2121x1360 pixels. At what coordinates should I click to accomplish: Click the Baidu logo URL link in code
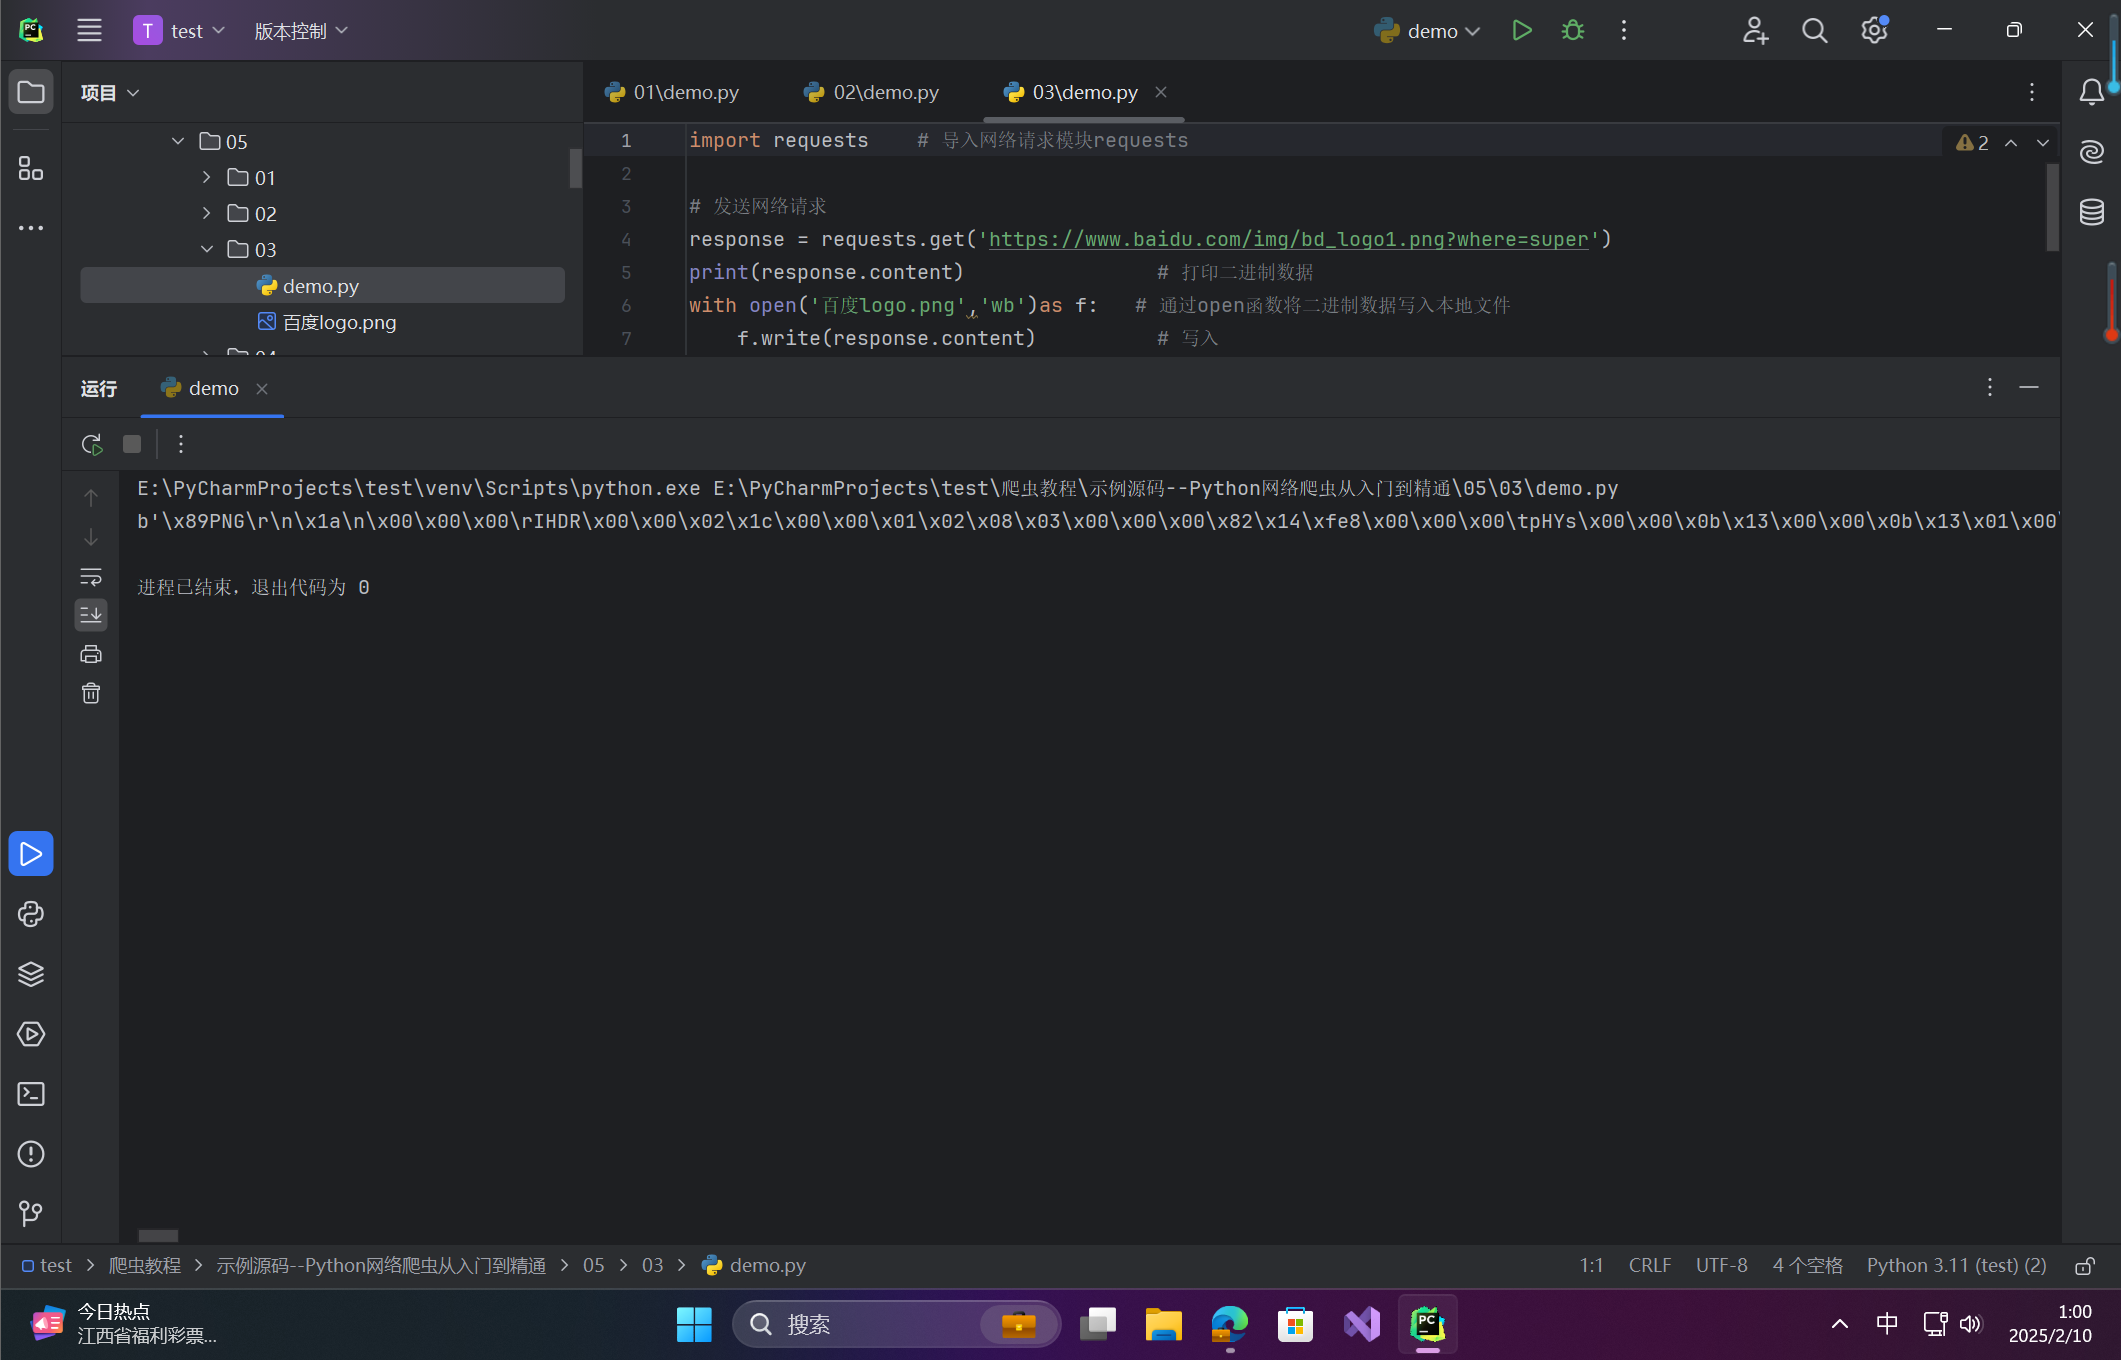(x=1288, y=239)
